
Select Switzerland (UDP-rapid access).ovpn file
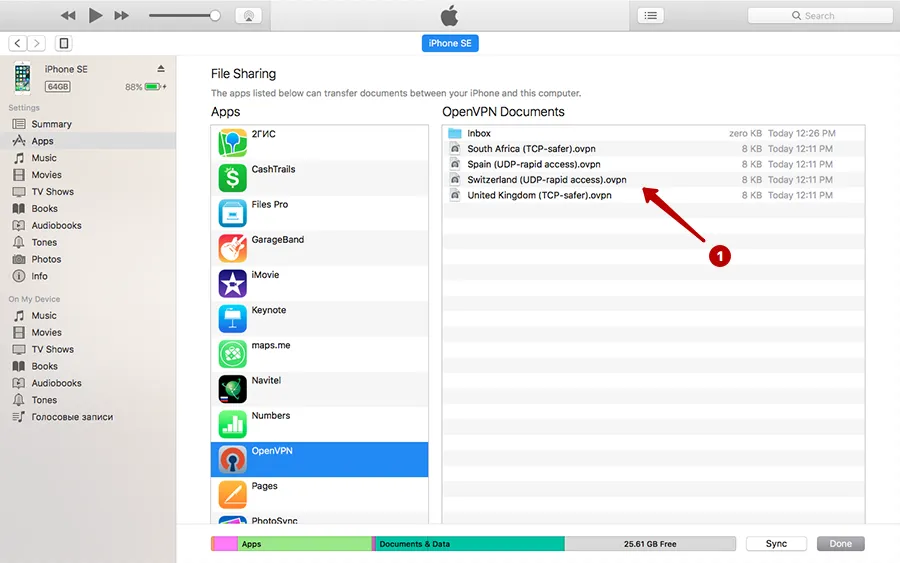tap(653, 180)
